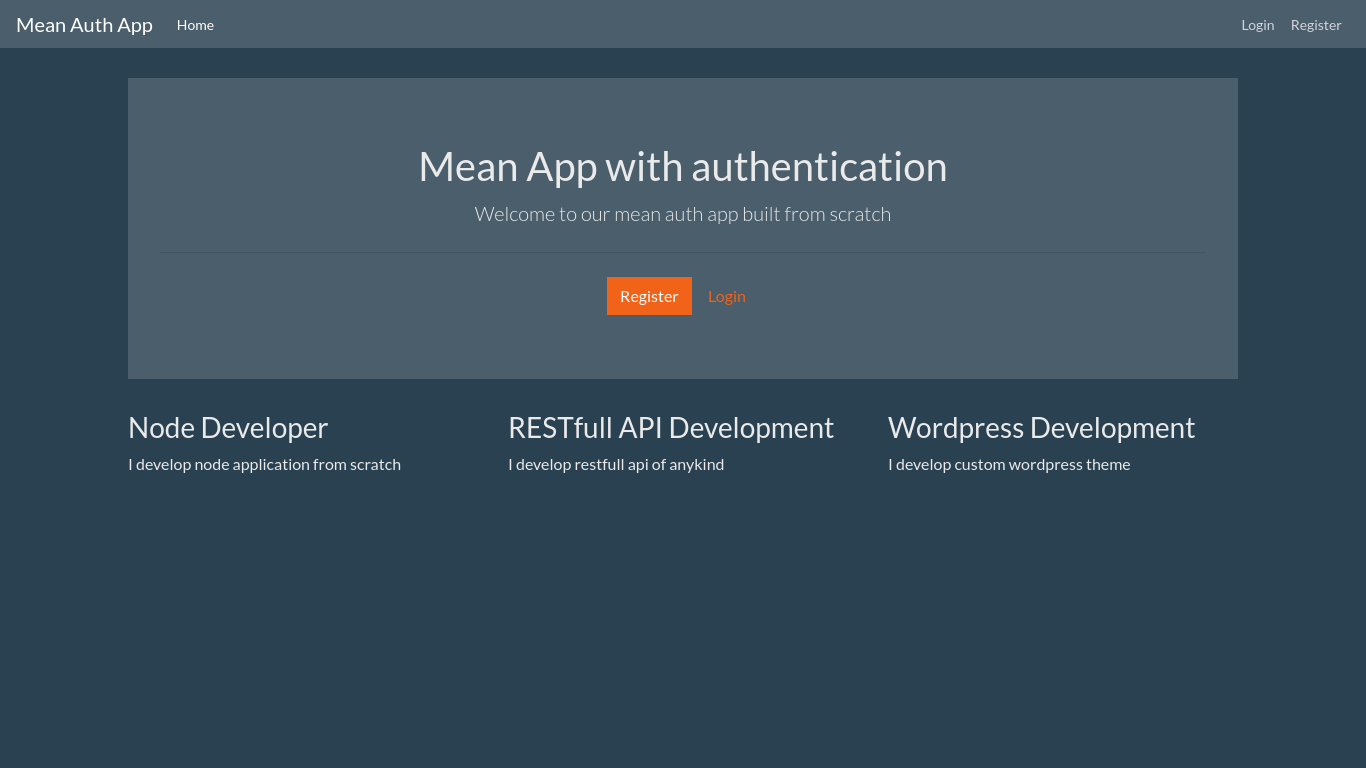The height and width of the screenshot is (768, 1366).
Task: Click the 'Mean App with authentication' title
Action: (x=682, y=167)
